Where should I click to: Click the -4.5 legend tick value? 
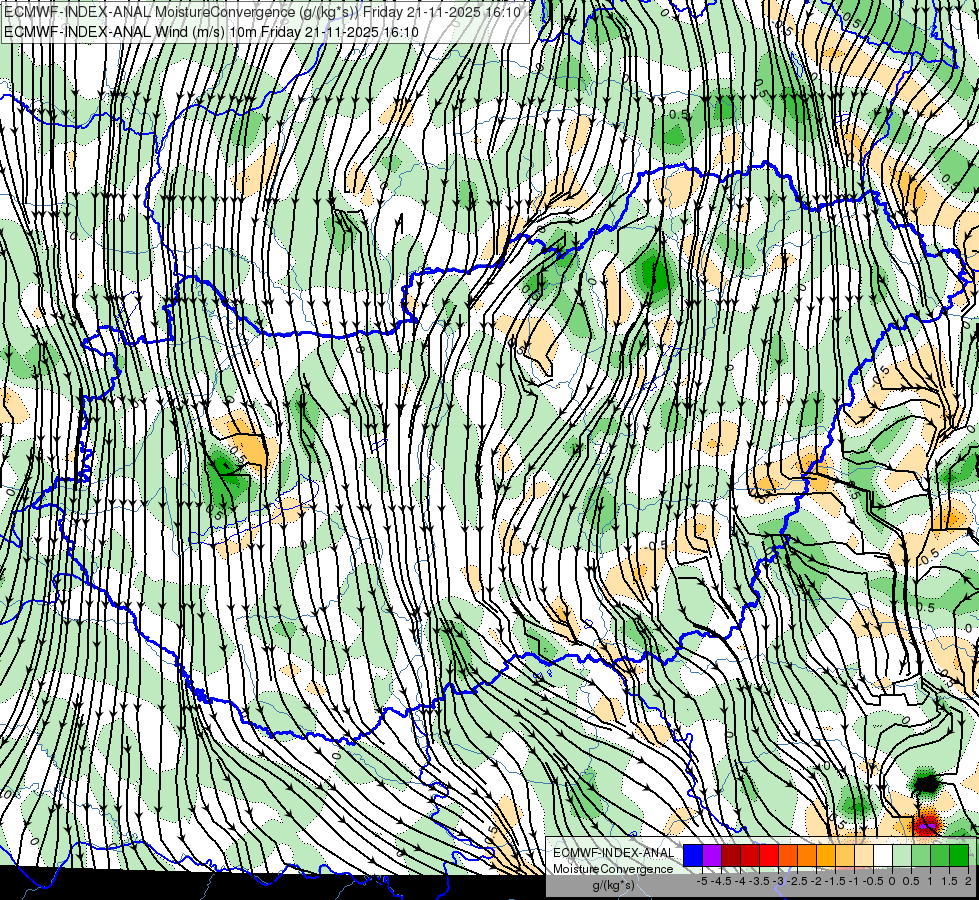coord(721,881)
